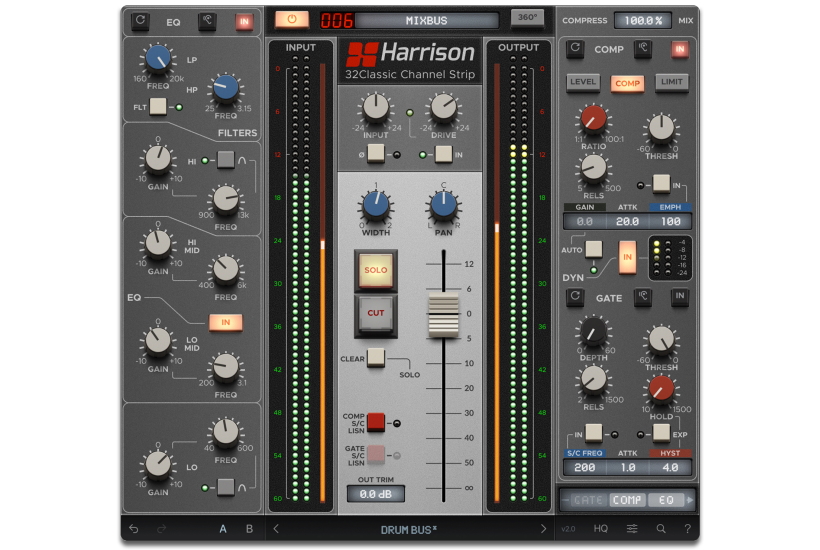The width and height of the screenshot is (820, 550).
Task: Toggle the gate sidechain filter IN button
Action: 594,432
